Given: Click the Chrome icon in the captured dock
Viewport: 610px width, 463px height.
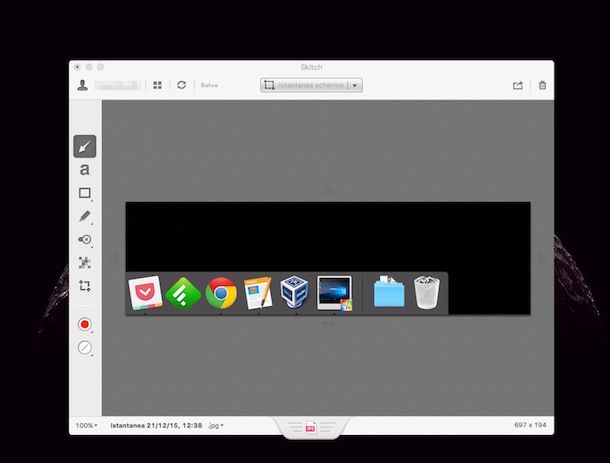Looking at the screenshot, I should click(x=221, y=293).
